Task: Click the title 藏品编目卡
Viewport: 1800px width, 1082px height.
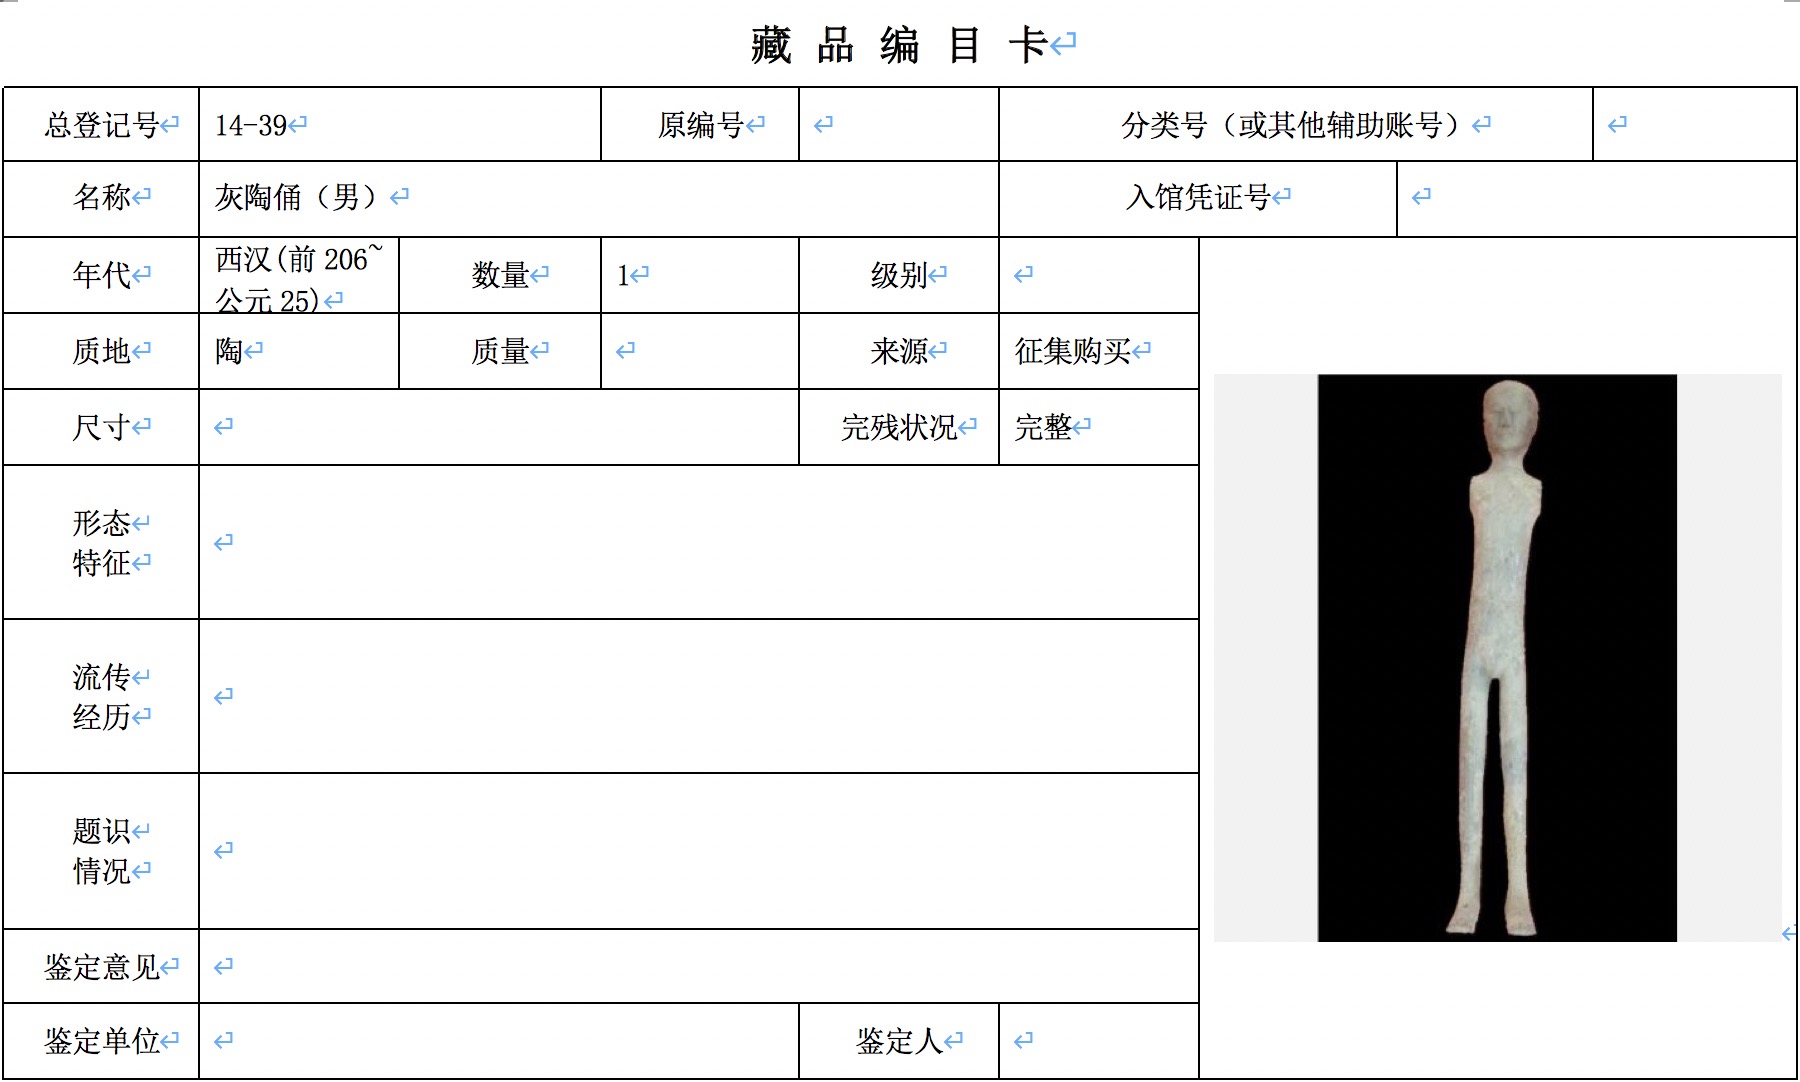Action: 900,46
